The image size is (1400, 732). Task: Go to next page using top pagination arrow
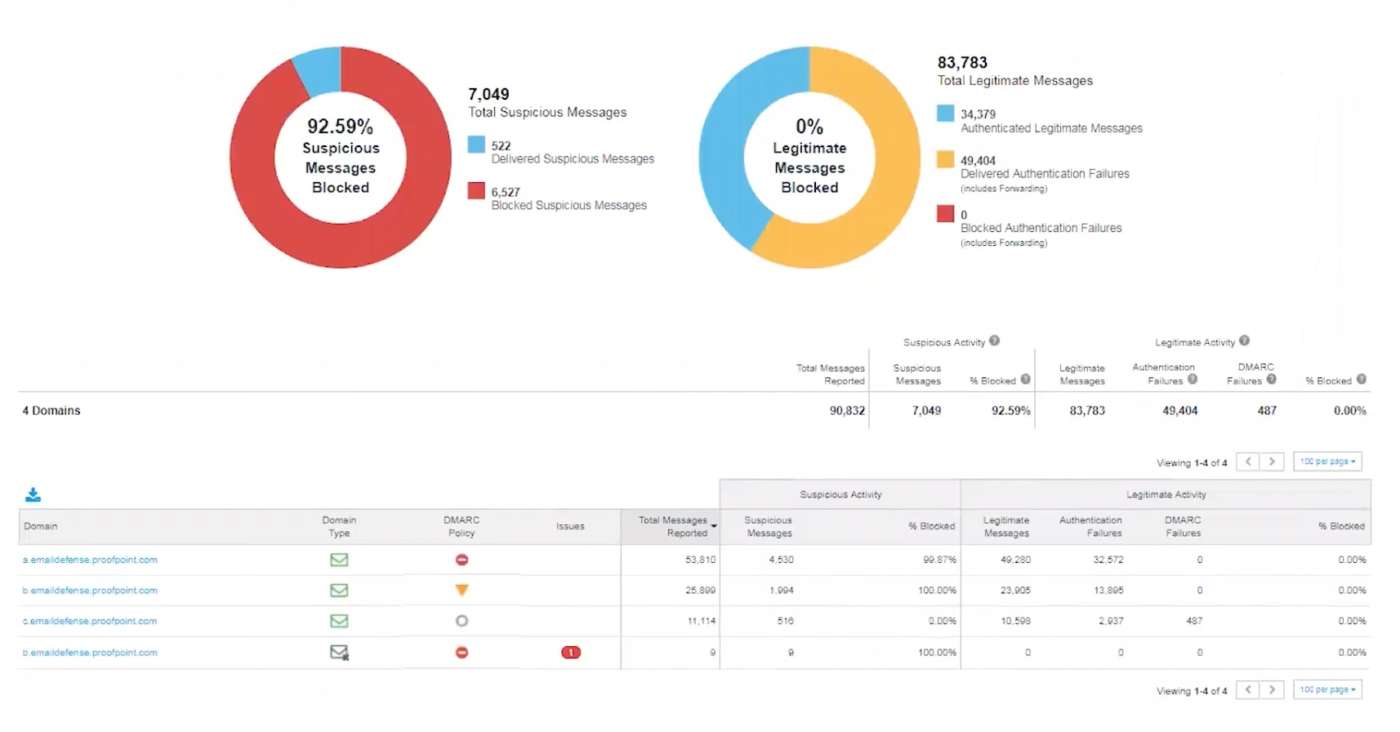coord(1272,462)
